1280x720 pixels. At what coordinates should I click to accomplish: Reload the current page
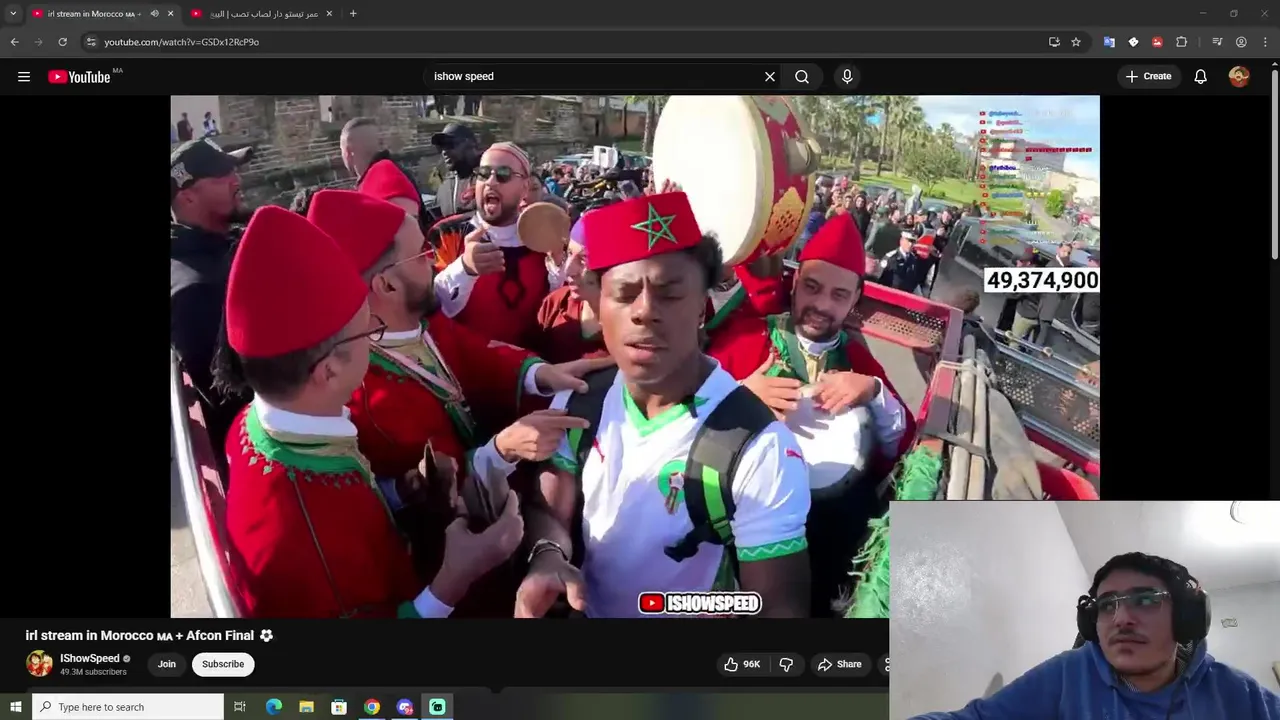coord(62,42)
